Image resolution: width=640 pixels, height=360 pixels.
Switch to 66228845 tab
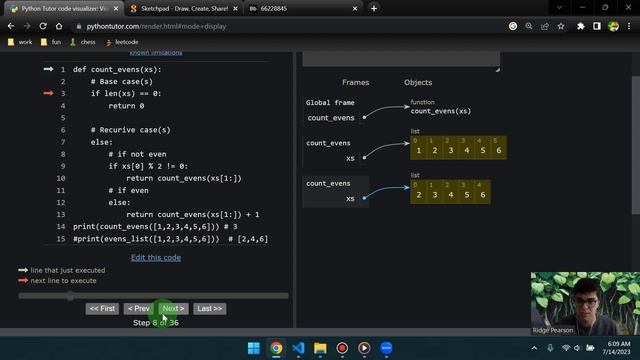pyautogui.click(x=303, y=9)
